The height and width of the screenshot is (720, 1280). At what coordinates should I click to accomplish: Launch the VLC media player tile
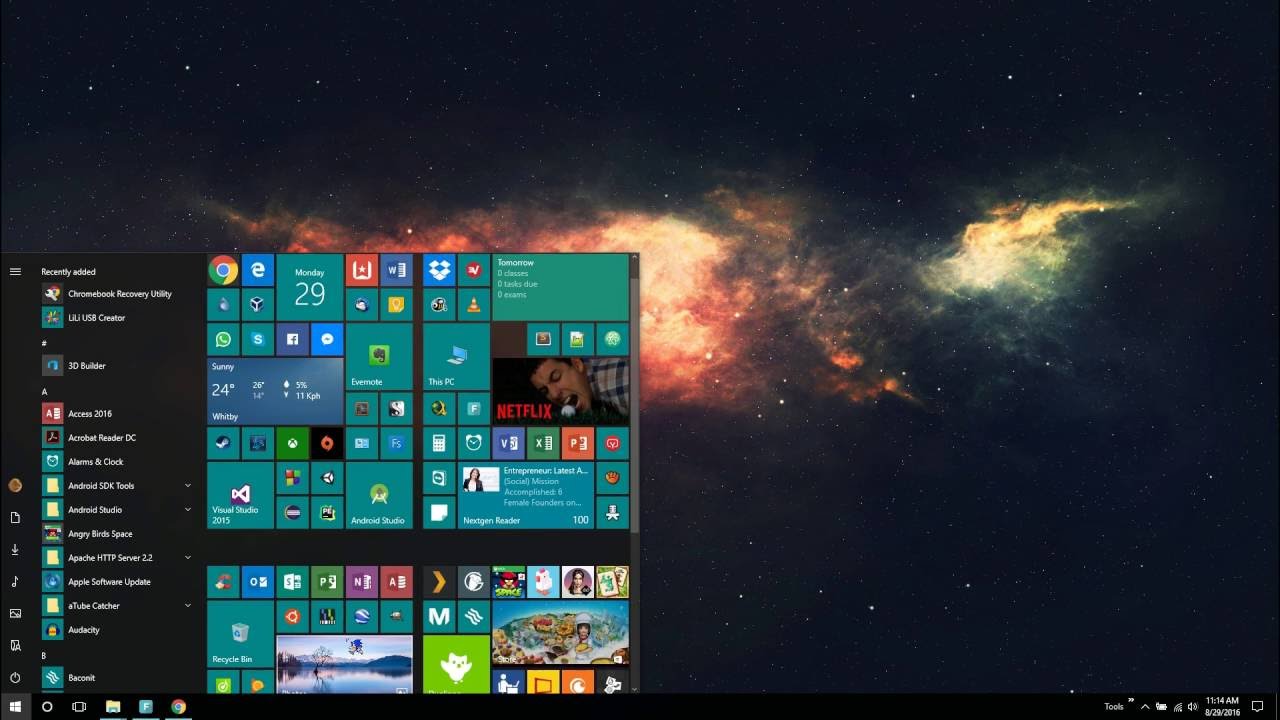click(474, 305)
